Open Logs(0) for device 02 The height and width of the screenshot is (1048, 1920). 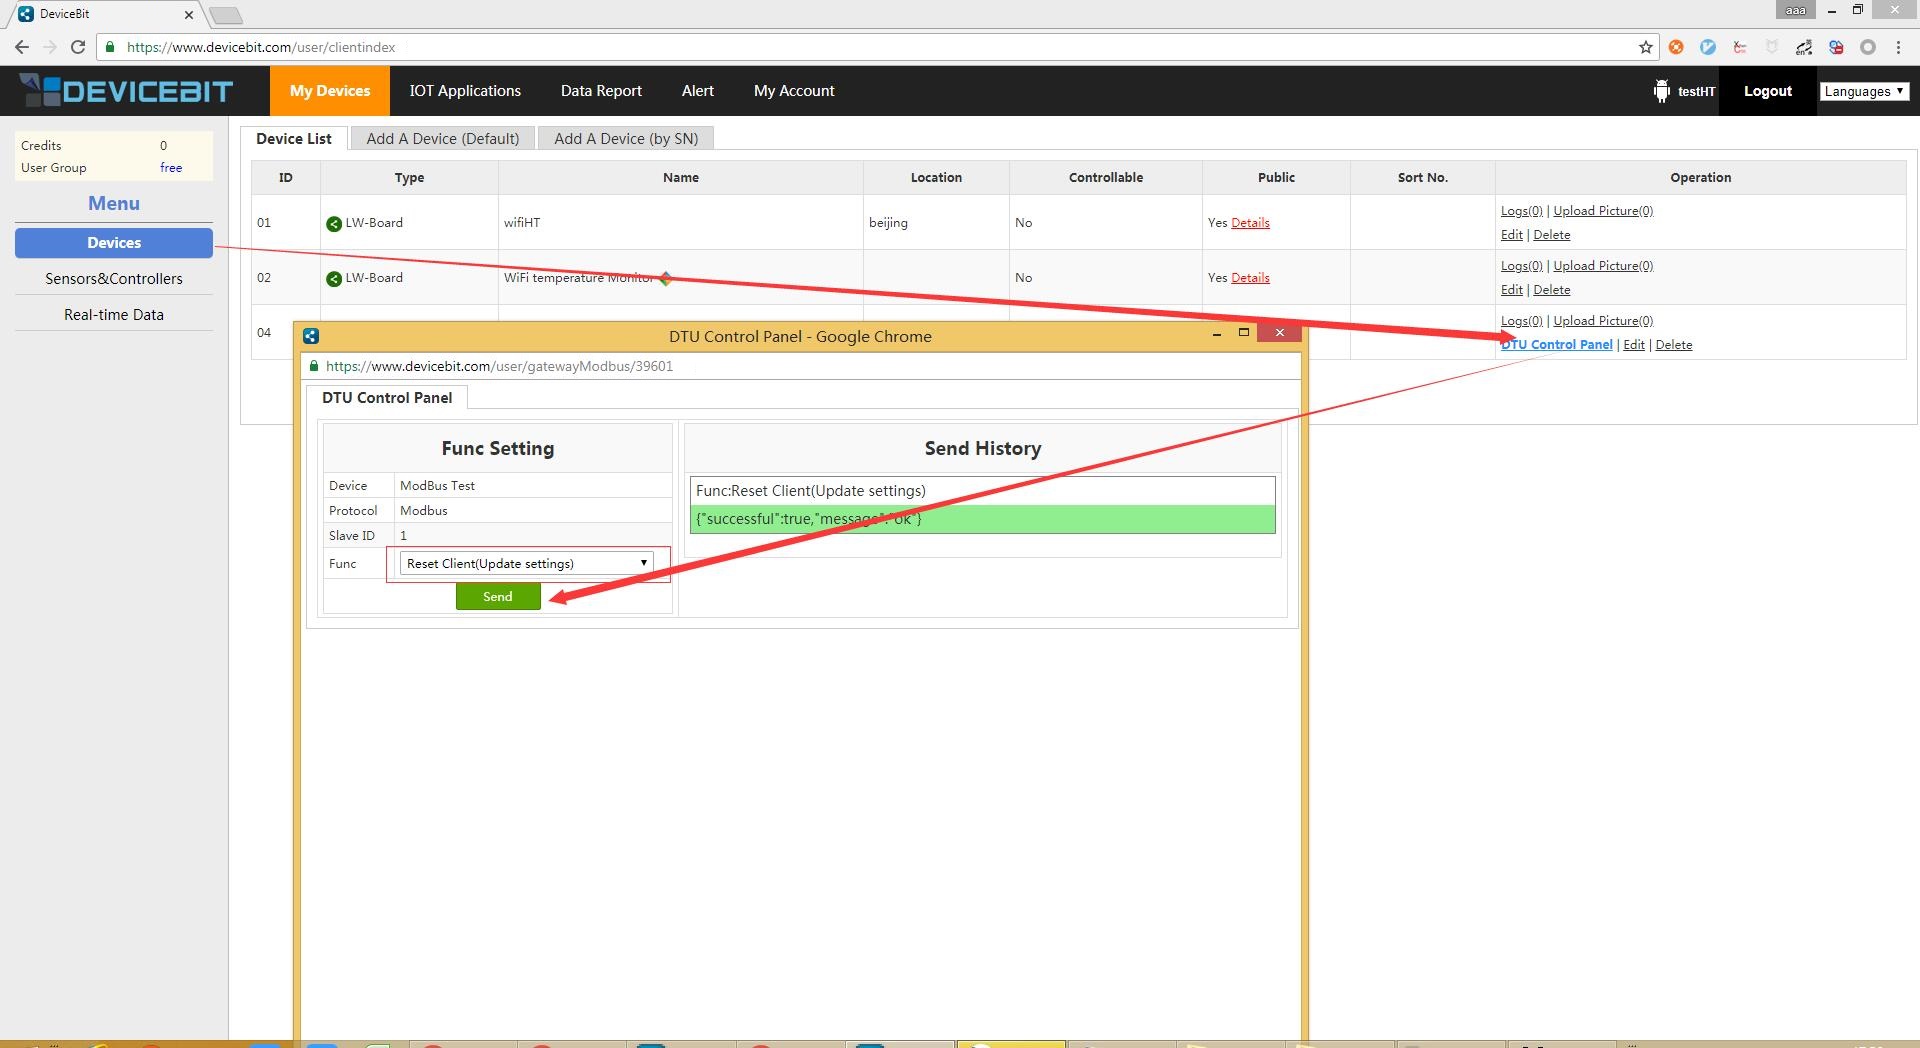click(x=1521, y=266)
